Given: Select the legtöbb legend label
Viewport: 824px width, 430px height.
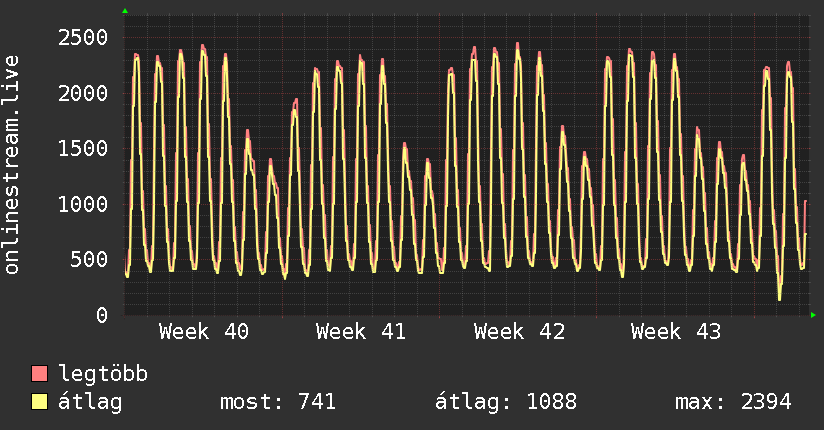Looking at the screenshot, I should [103, 374].
